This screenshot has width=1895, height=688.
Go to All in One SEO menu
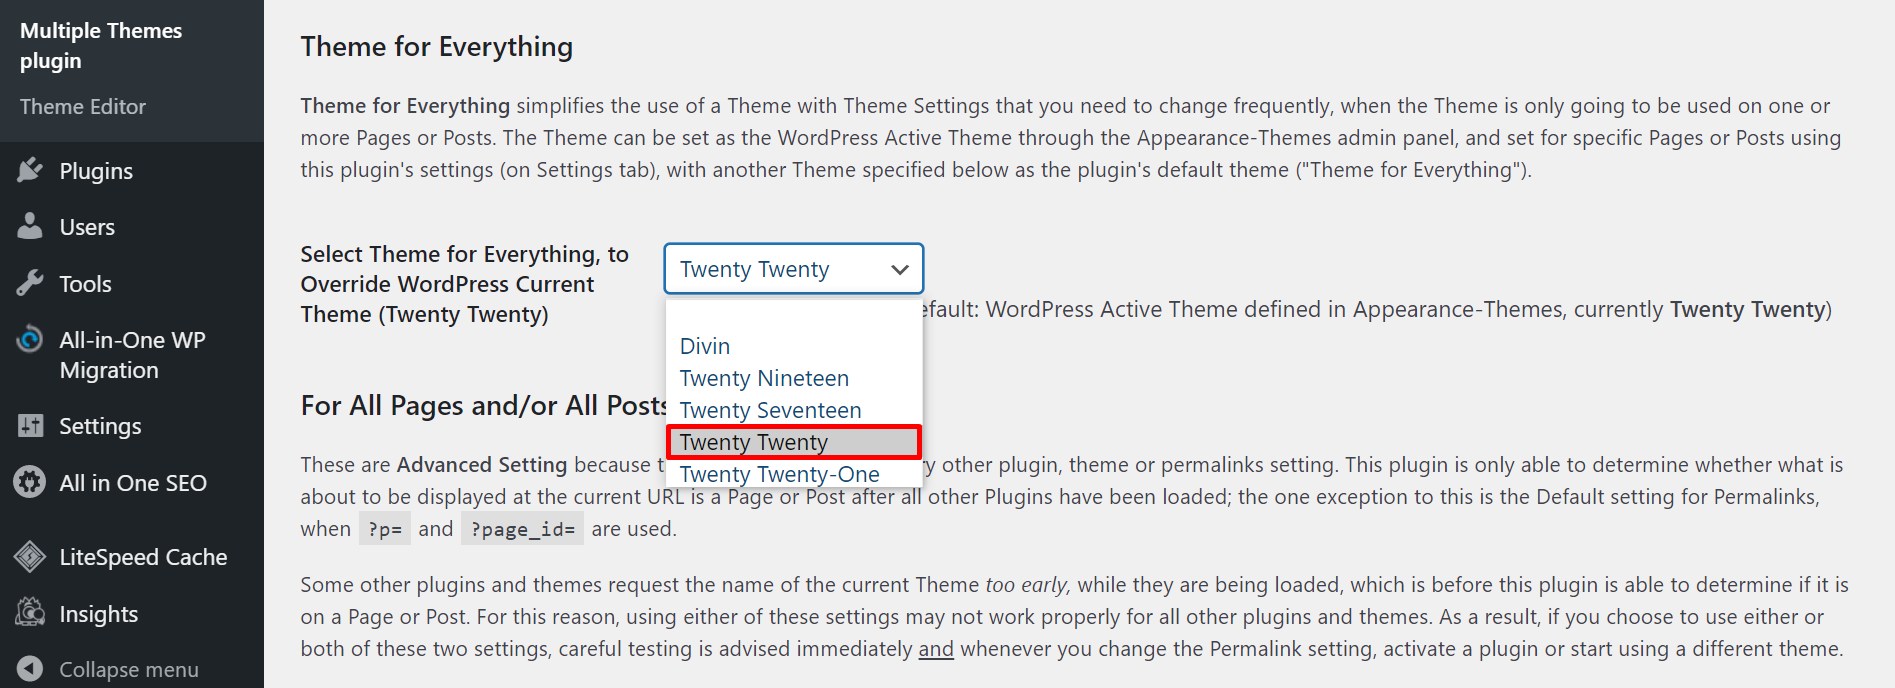tap(133, 483)
